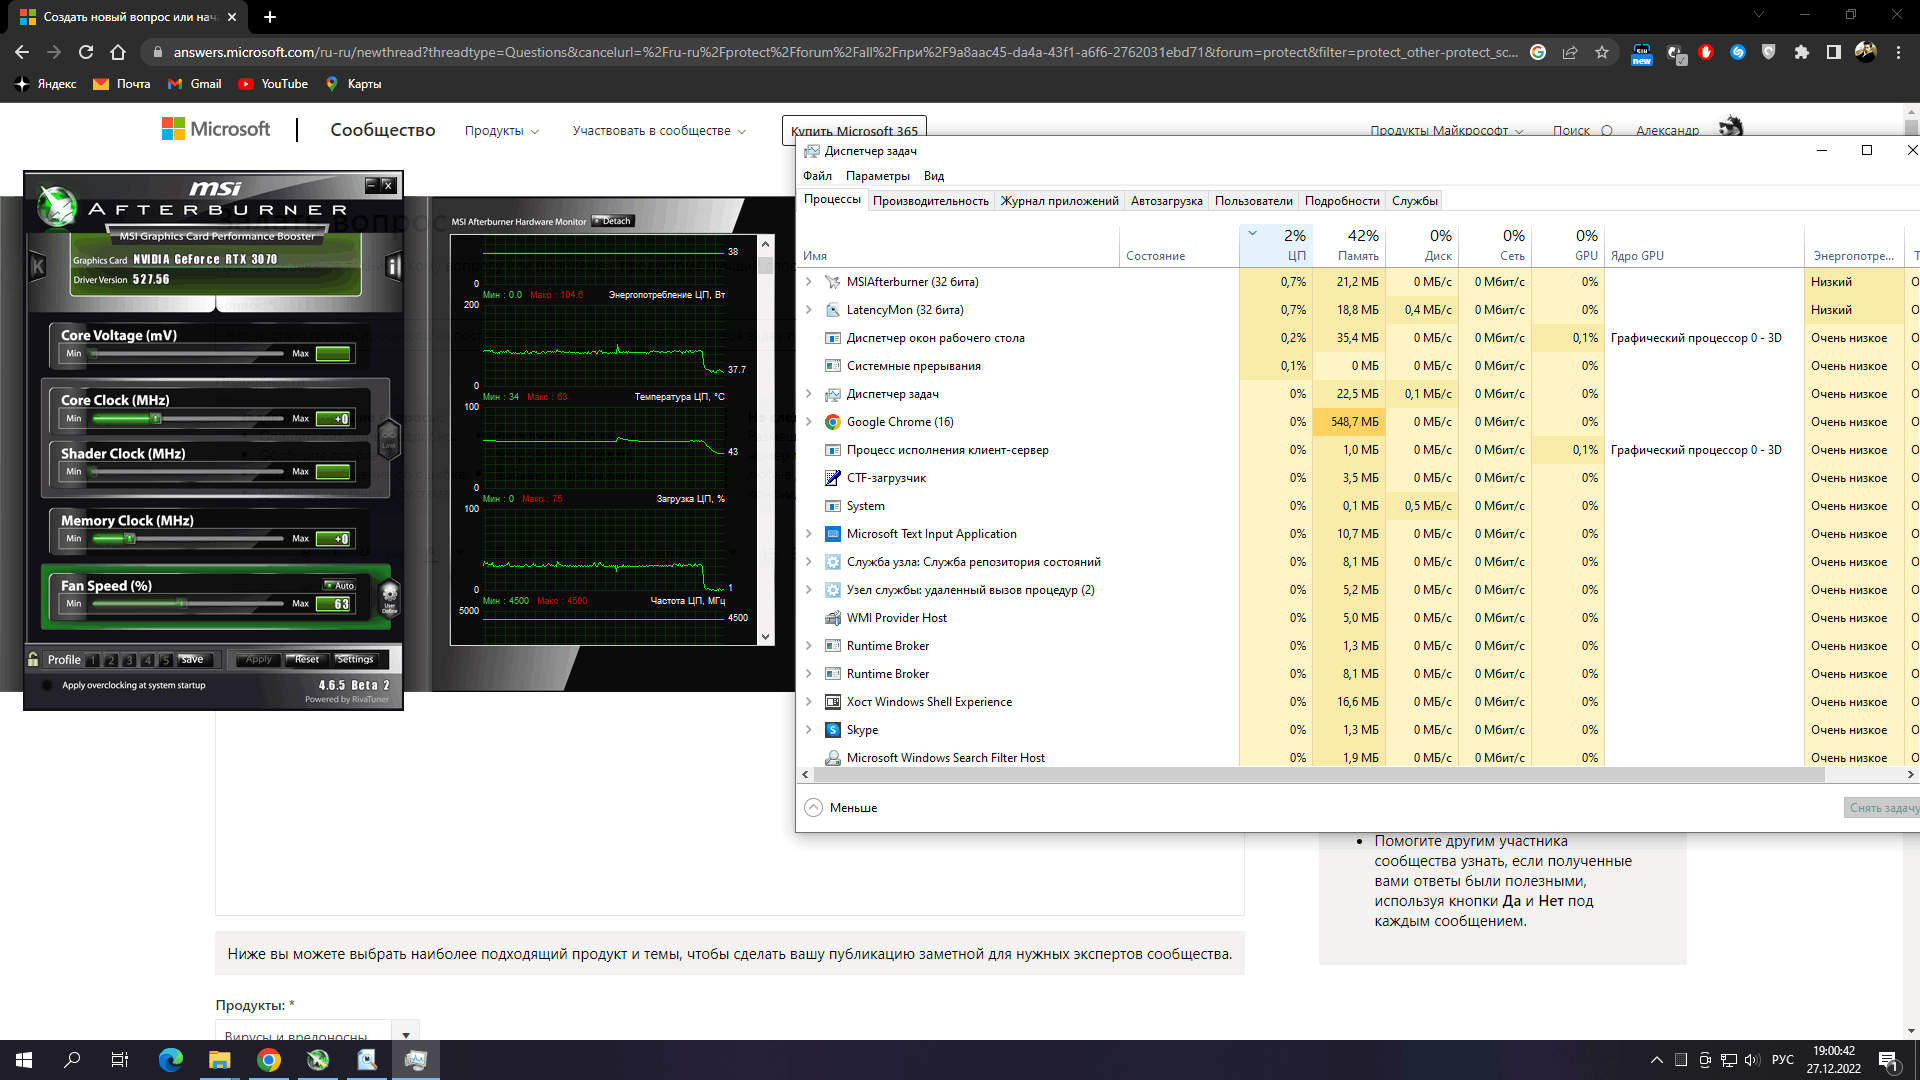Open Файл menu in Task Manager
The height and width of the screenshot is (1080, 1920).
coord(817,176)
